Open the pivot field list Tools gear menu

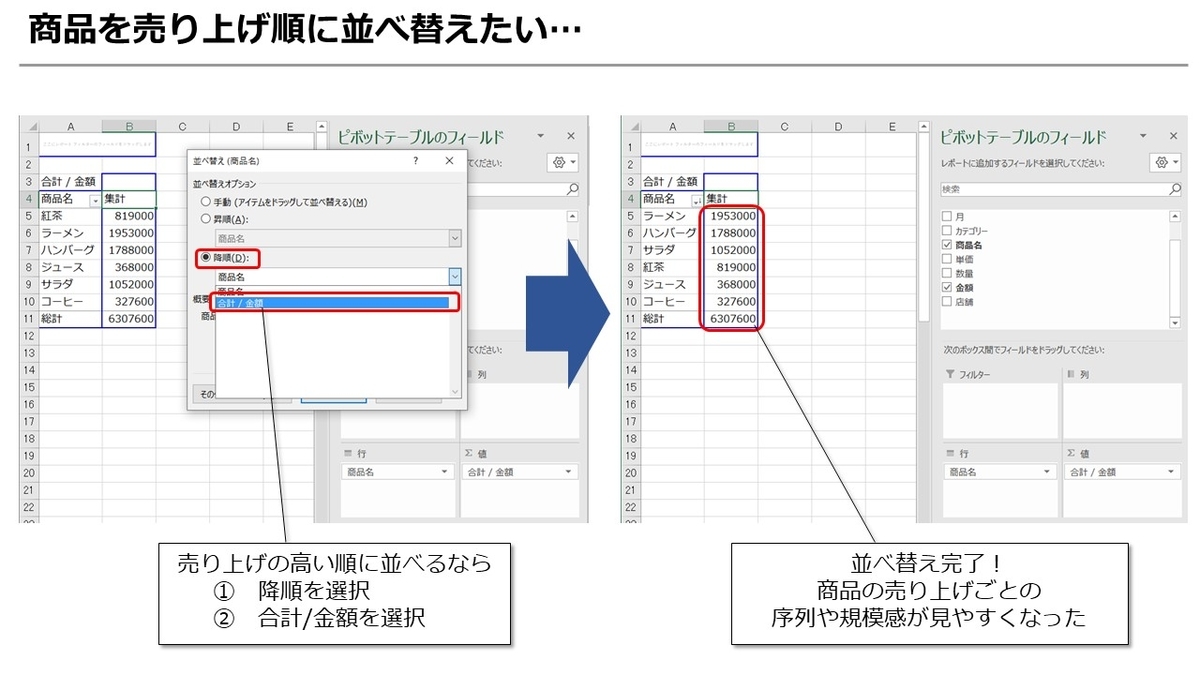(x=1162, y=160)
